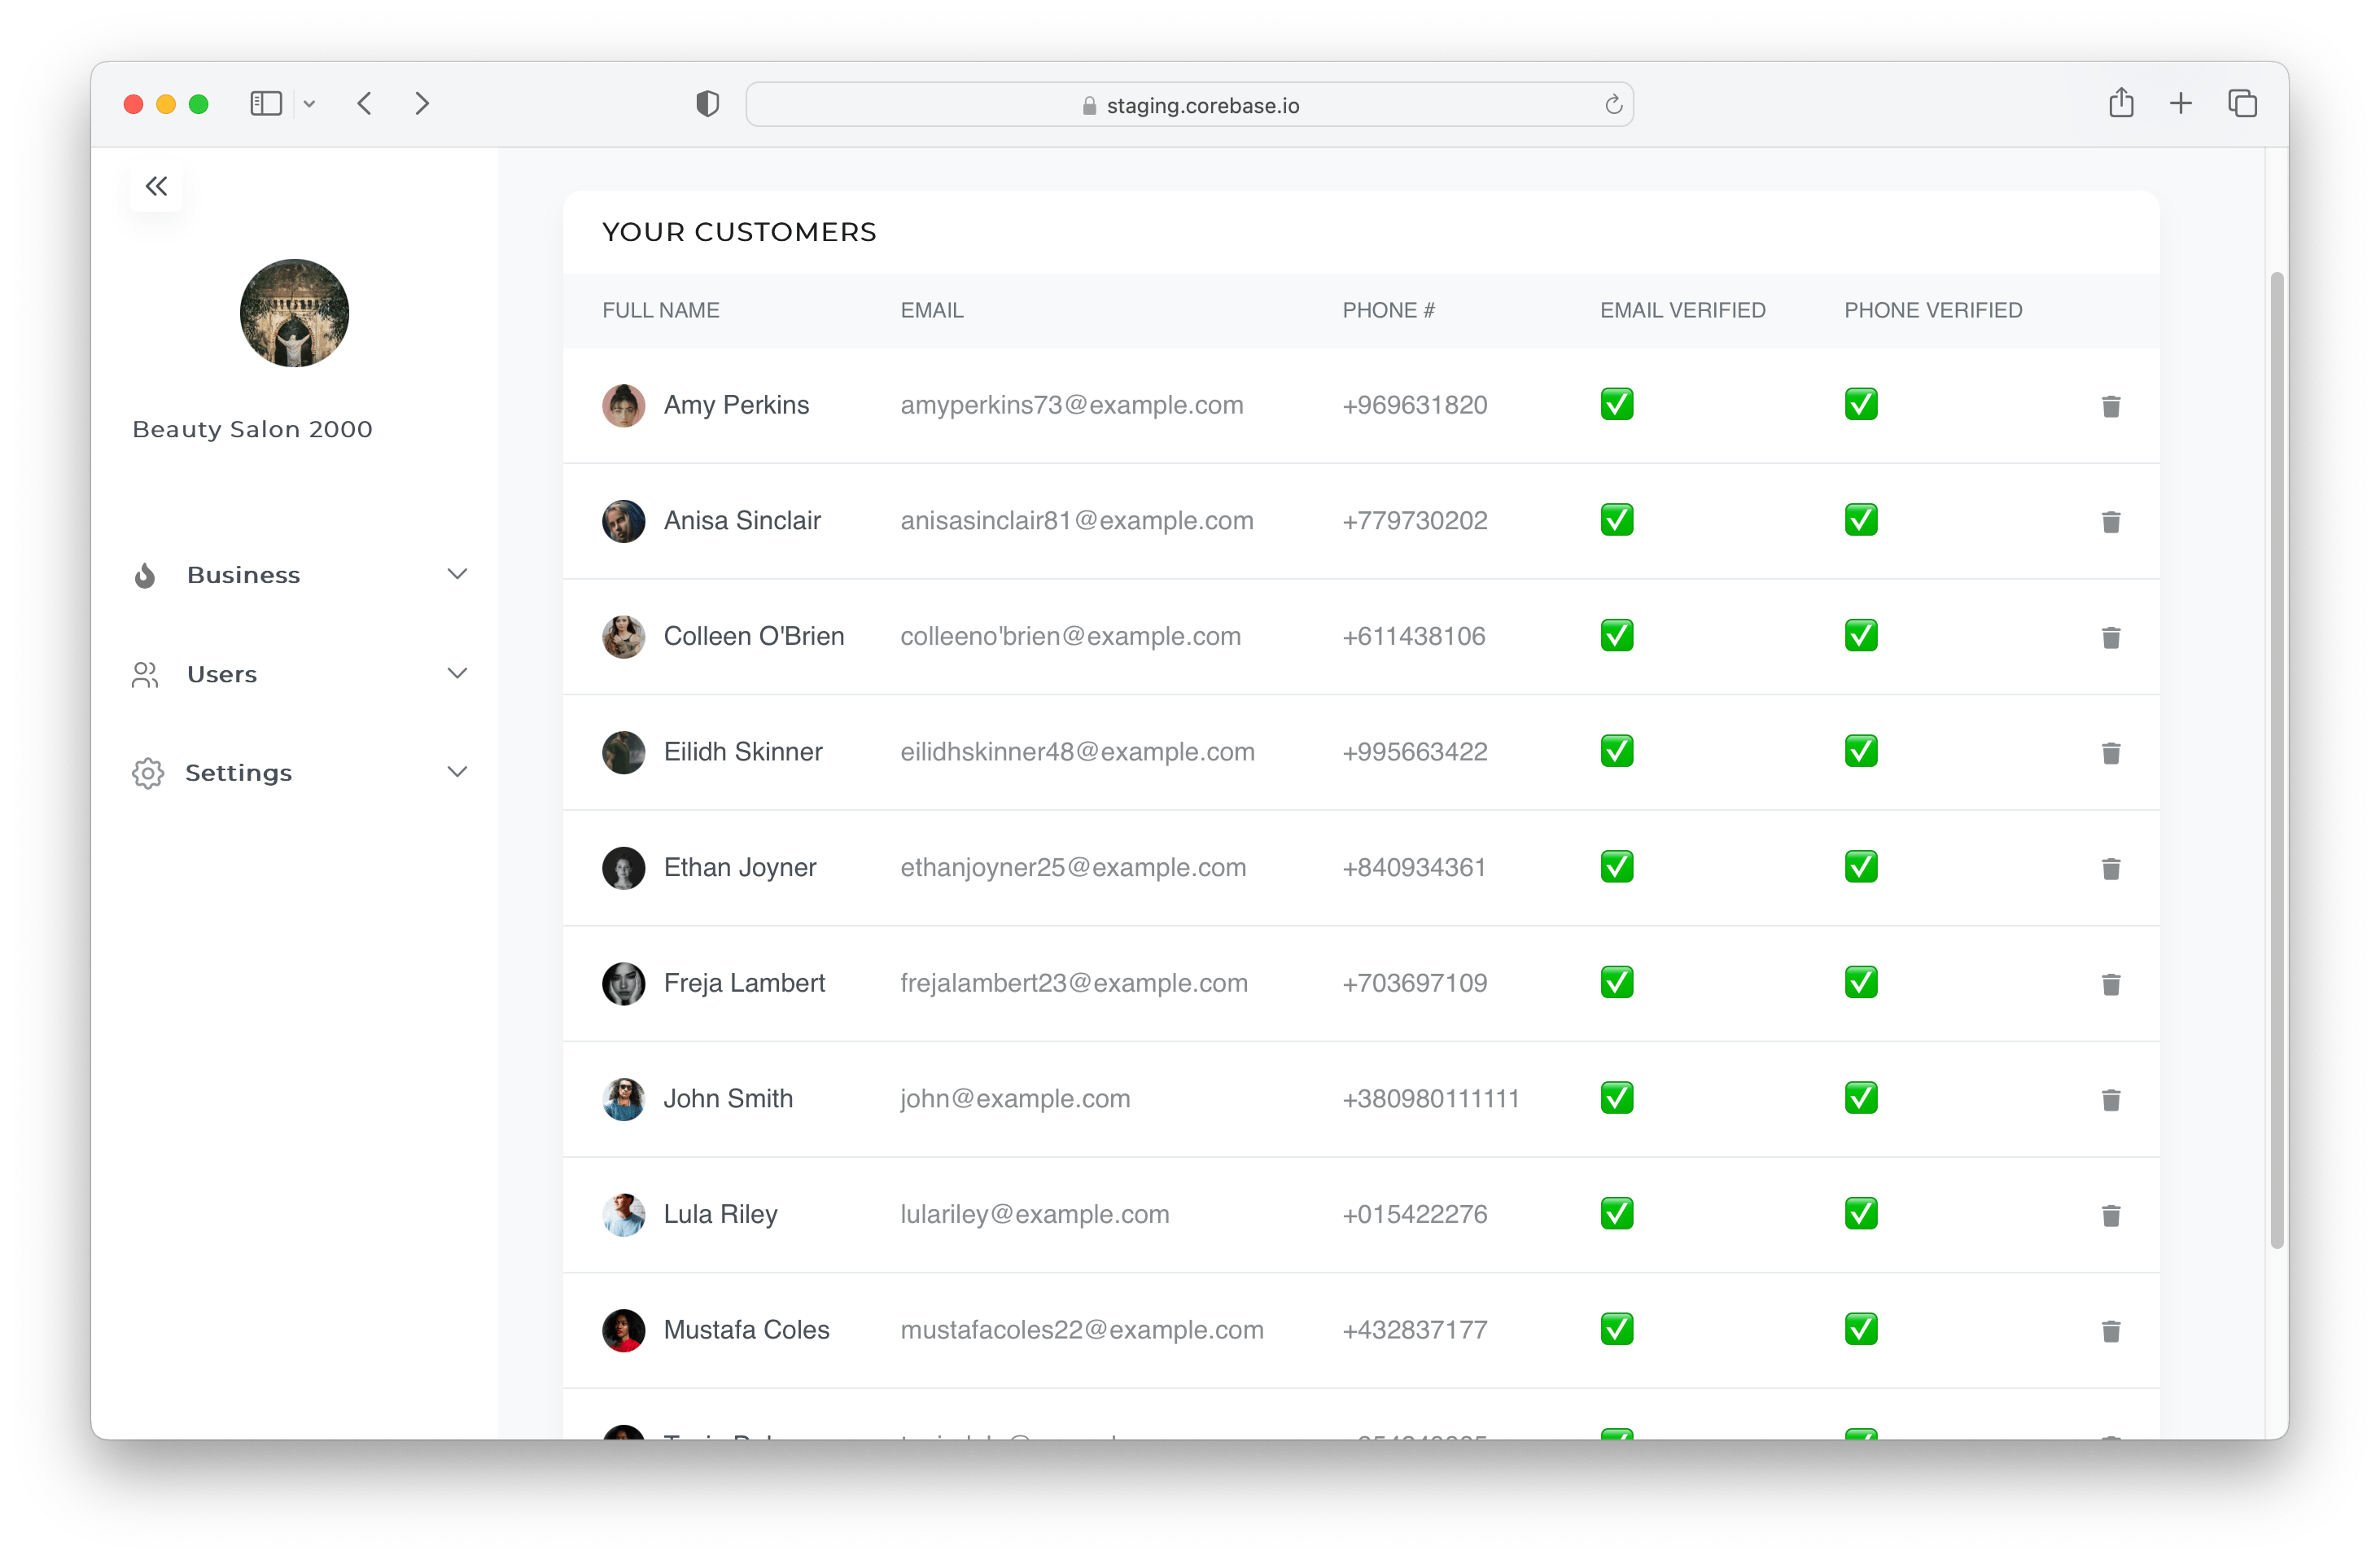Image resolution: width=2380 pixels, height=1560 pixels.
Task: Click email lulariley@example.com
Action: coord(1034,1214)
